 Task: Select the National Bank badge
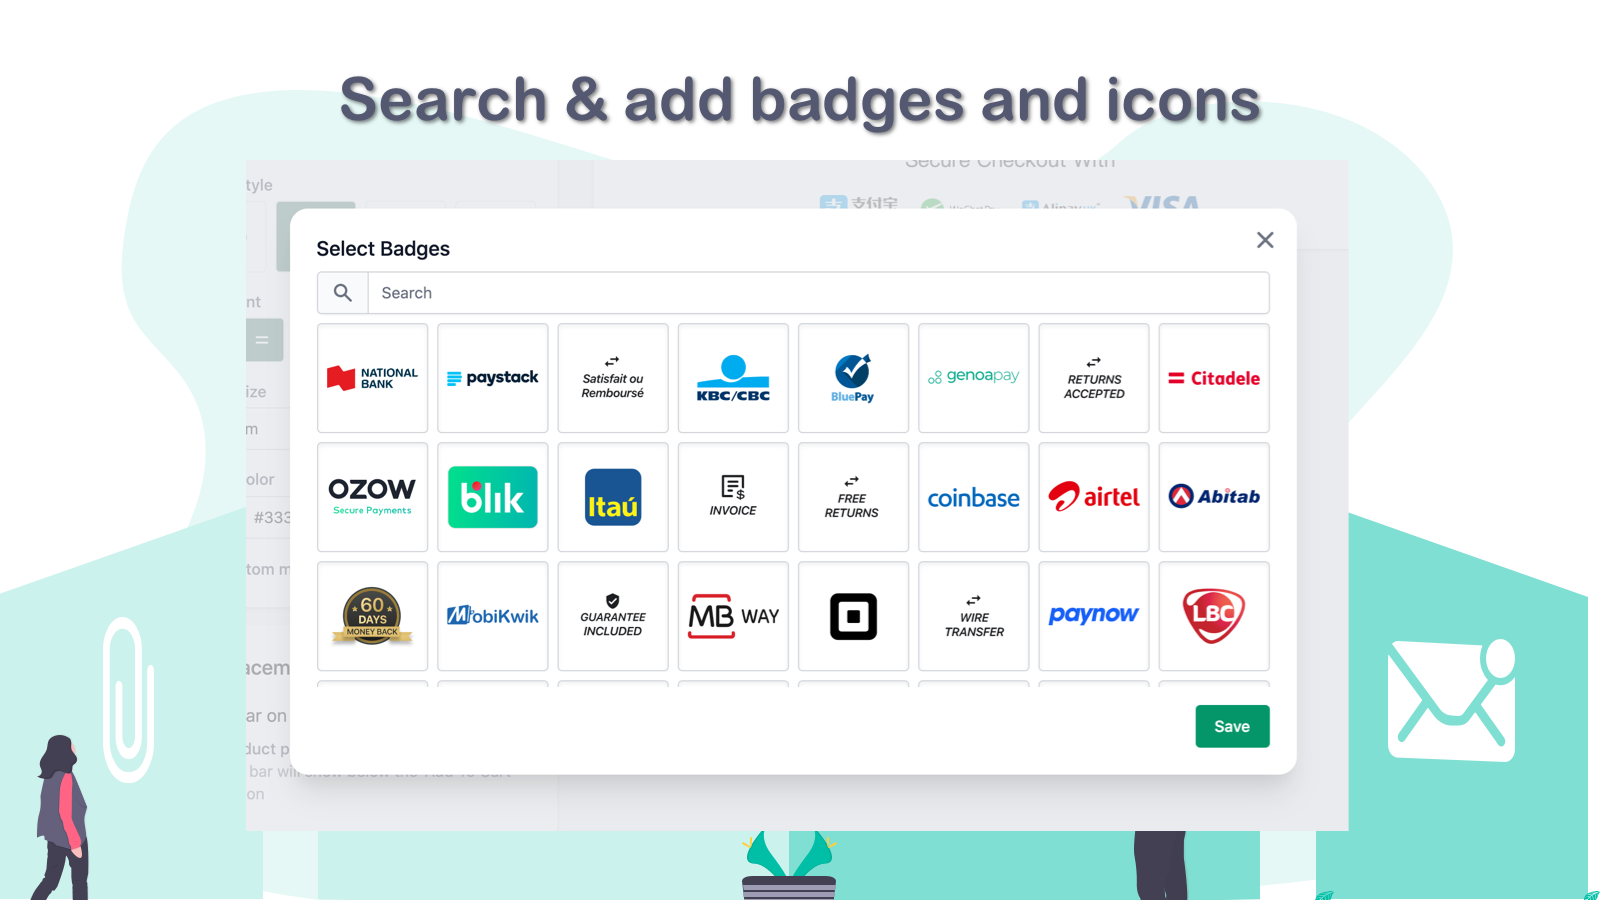(372, 378)
